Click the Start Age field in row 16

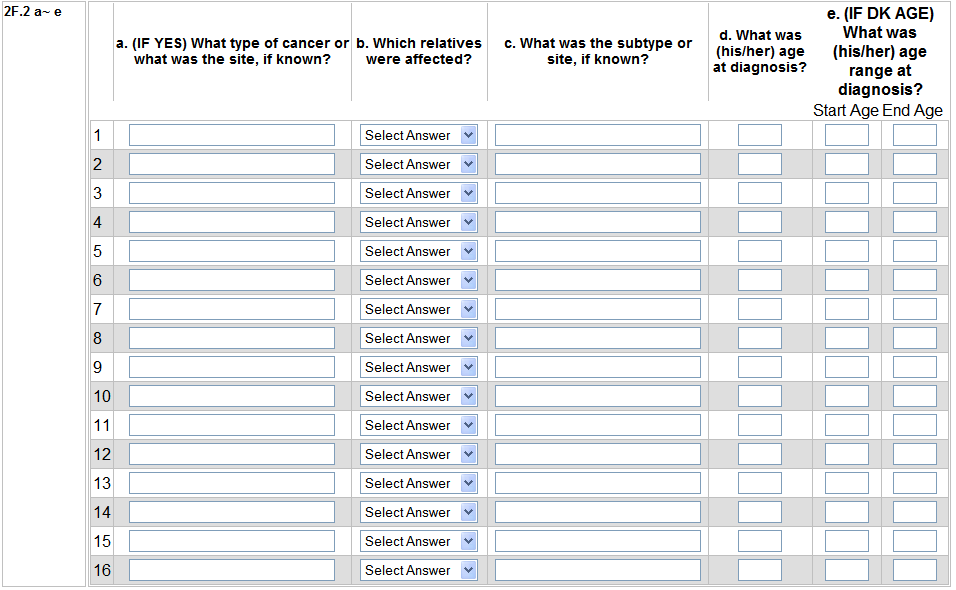(847, 570)
